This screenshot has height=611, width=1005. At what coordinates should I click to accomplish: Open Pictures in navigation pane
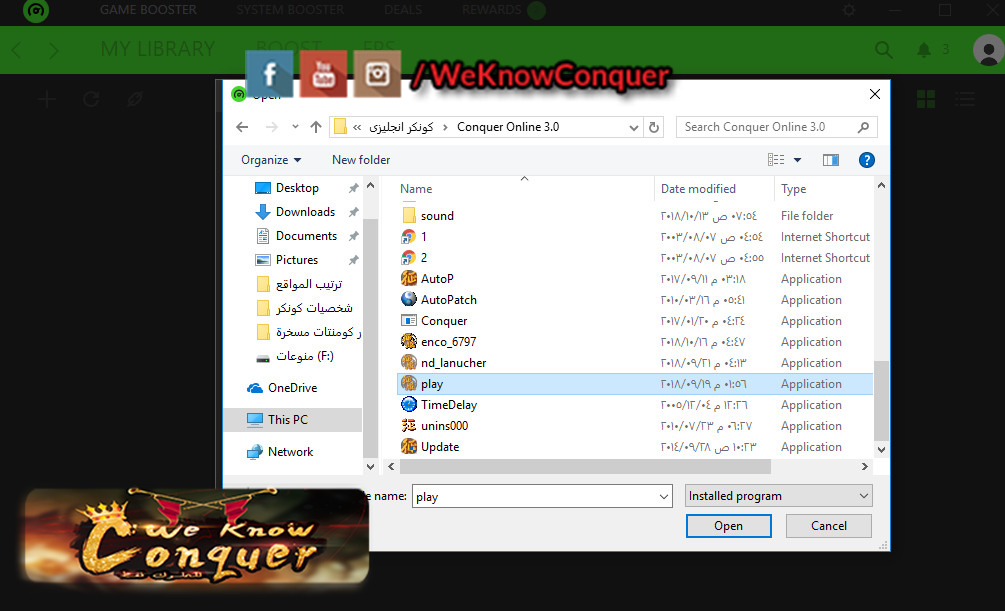tap(296, 260)
